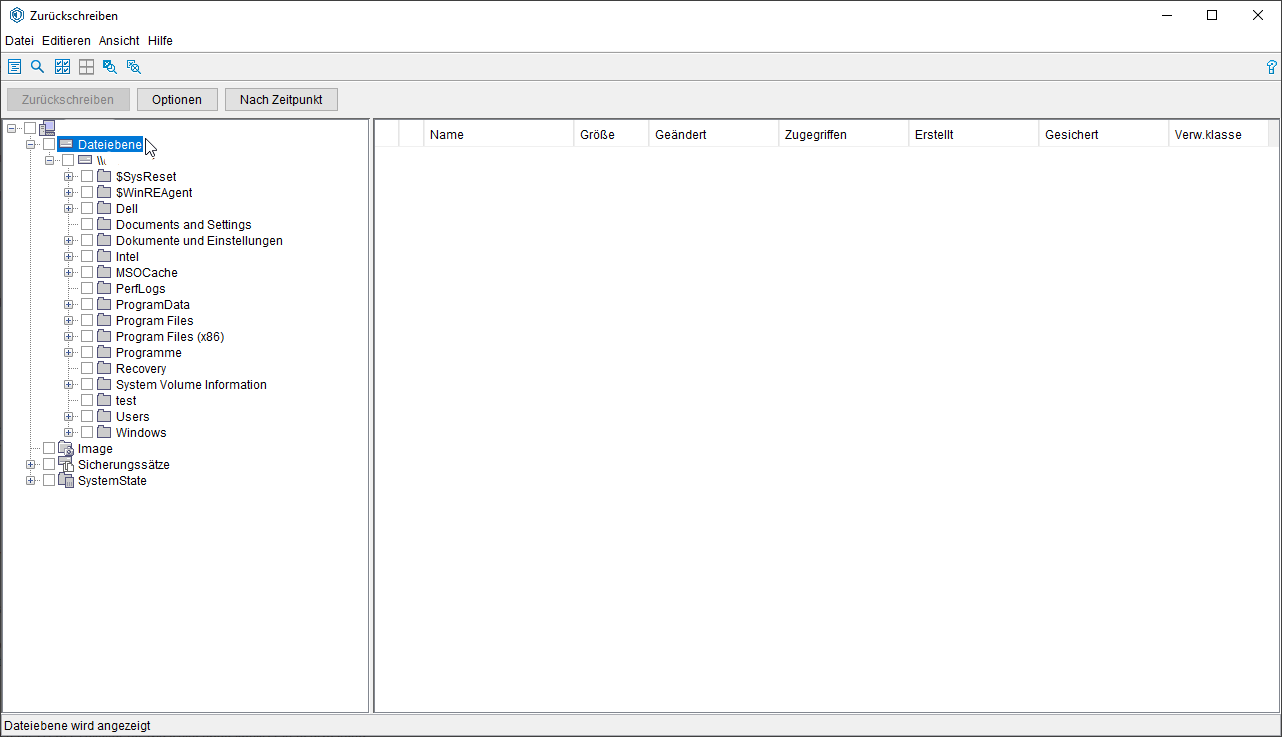Screen dimensions: 1282x737
Task: Check the ProgramData folder checkbox
Action: pos(87,305)
